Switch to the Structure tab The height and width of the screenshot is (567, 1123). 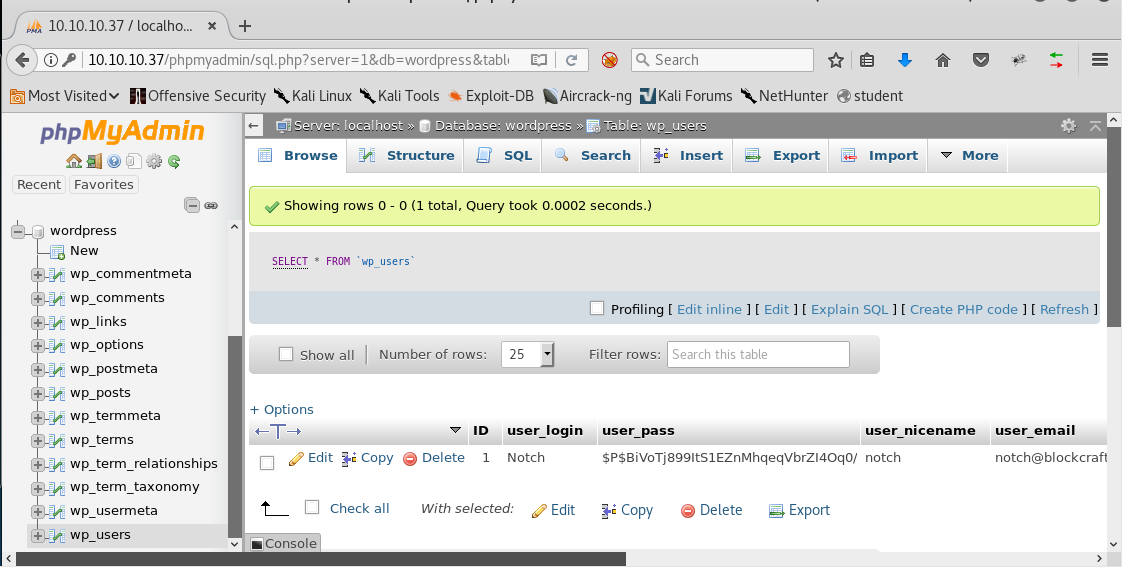tap(407, 155)
